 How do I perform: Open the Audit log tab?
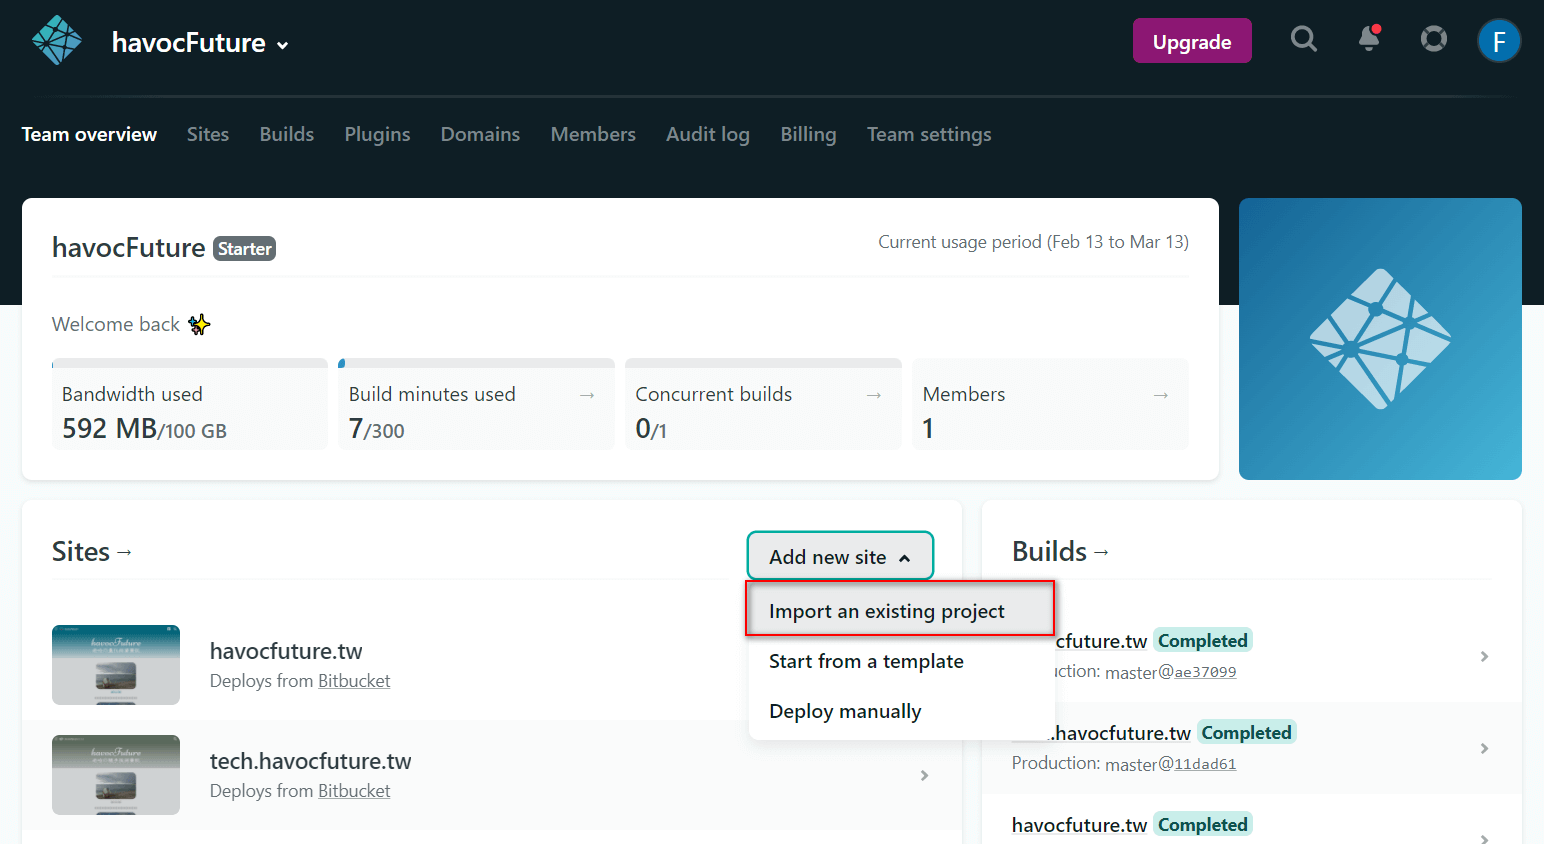pos(707,134)
